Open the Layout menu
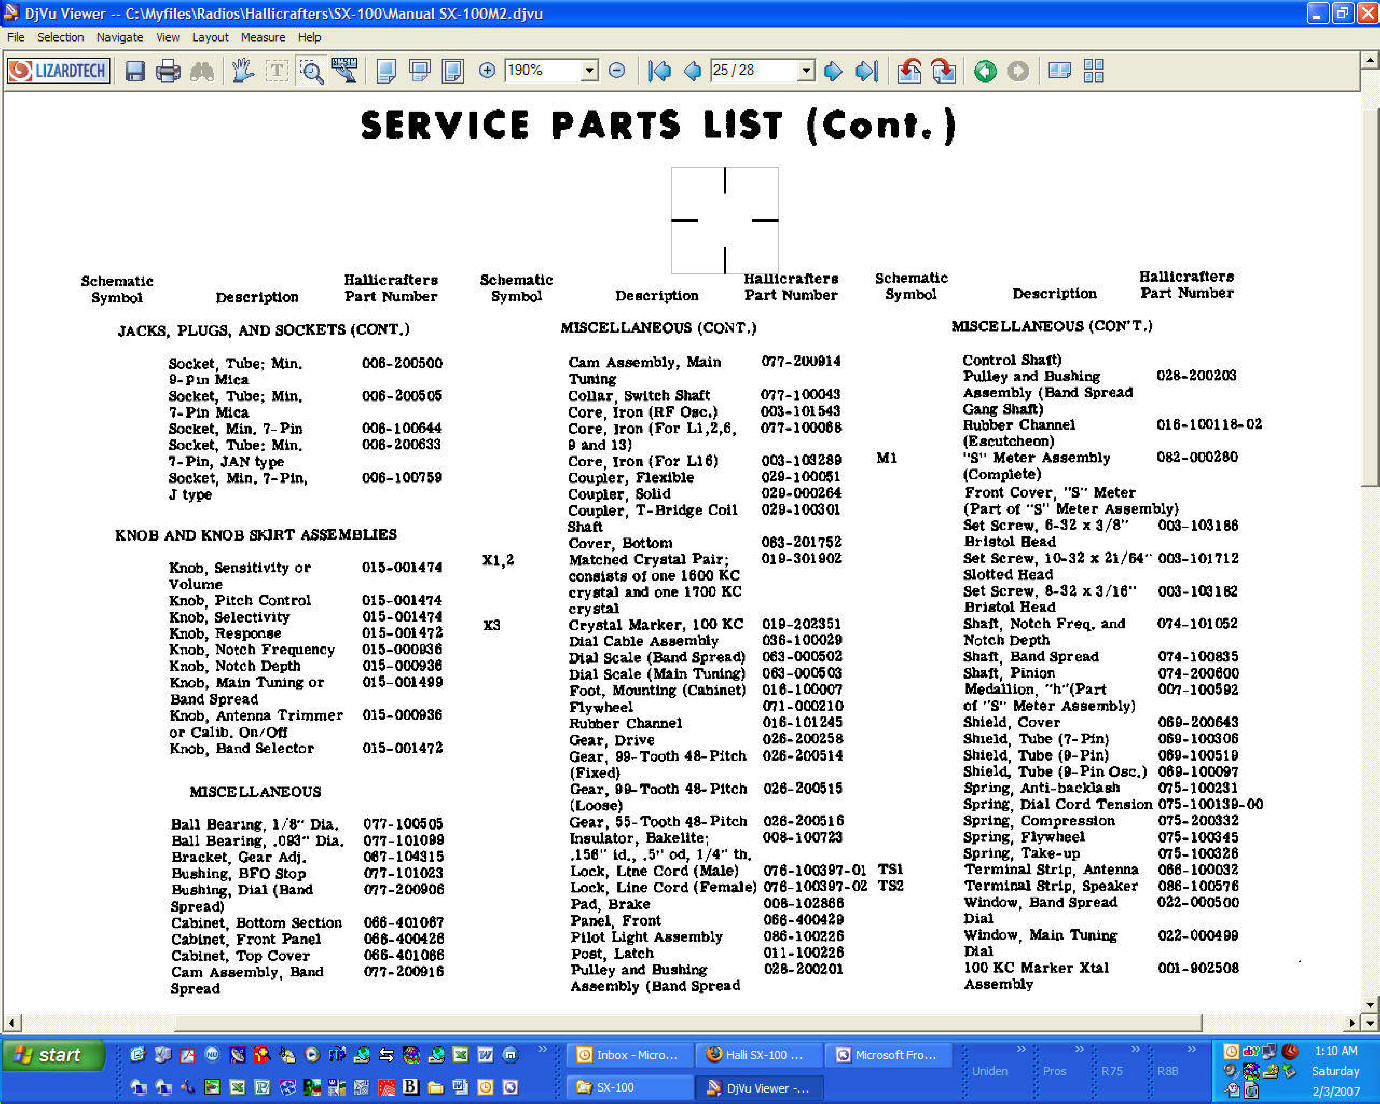1380x1104 pixels. coord(210,37)
